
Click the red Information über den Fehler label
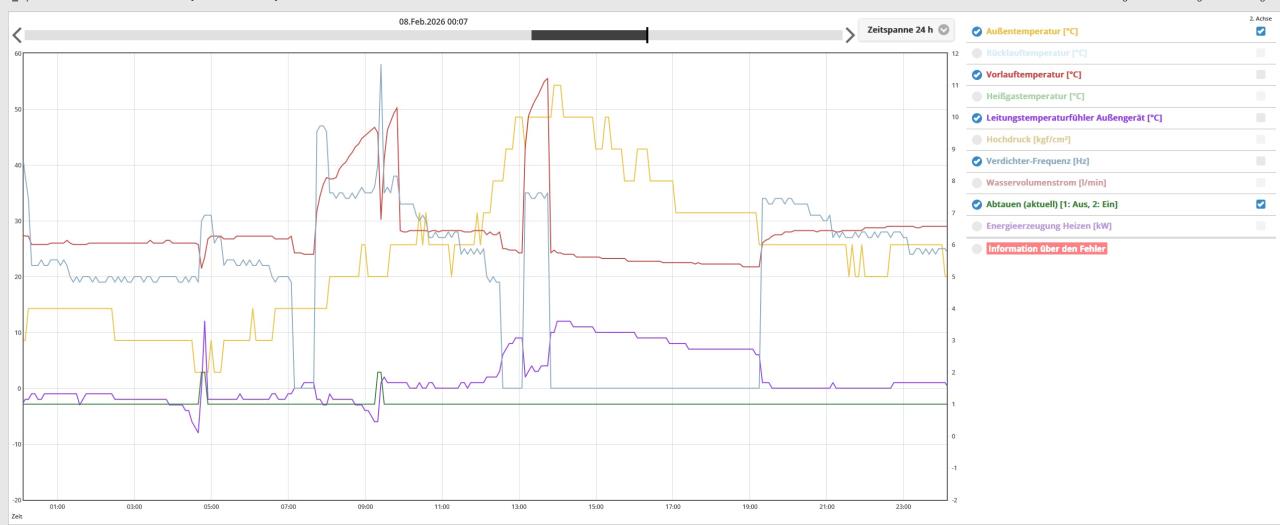click(x=1046, y=249)
